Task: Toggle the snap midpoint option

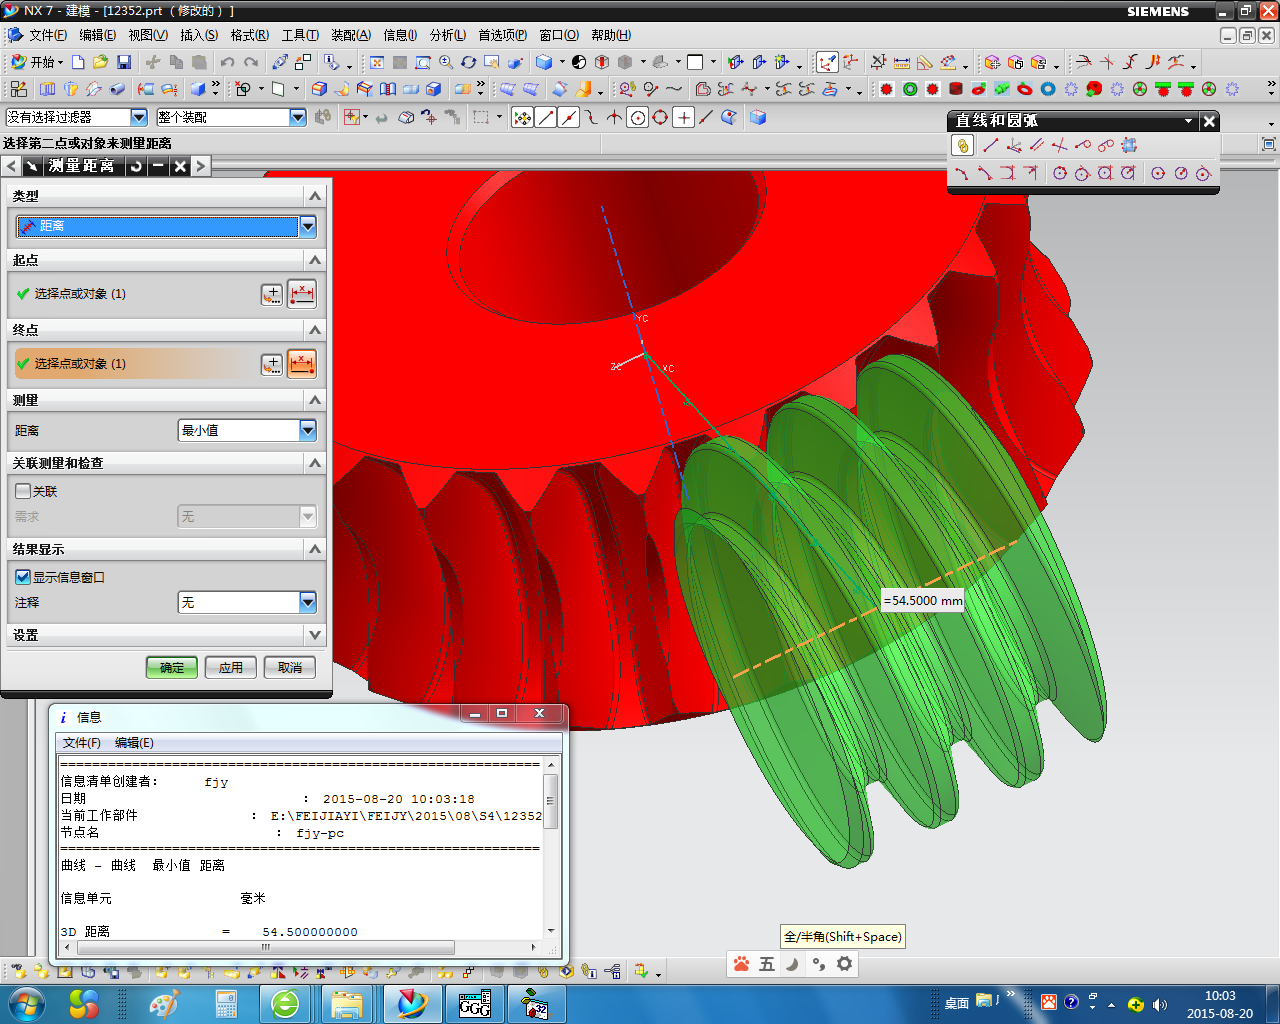Action: coord(569,117)
